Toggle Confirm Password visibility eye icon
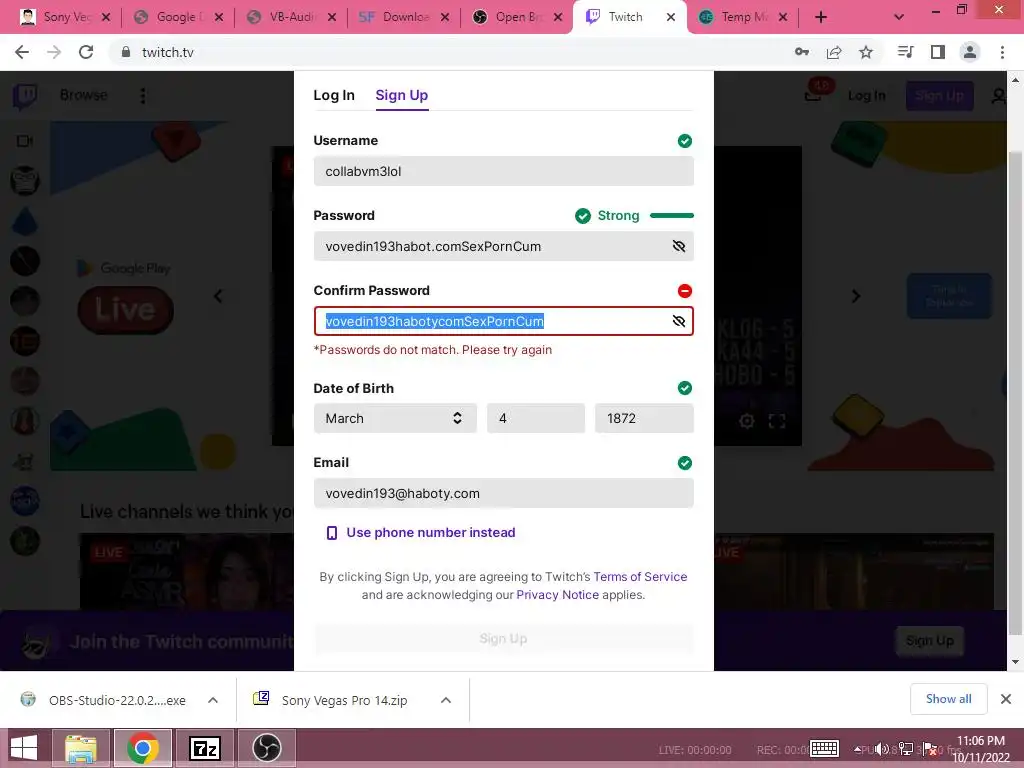 pos(679,321)
